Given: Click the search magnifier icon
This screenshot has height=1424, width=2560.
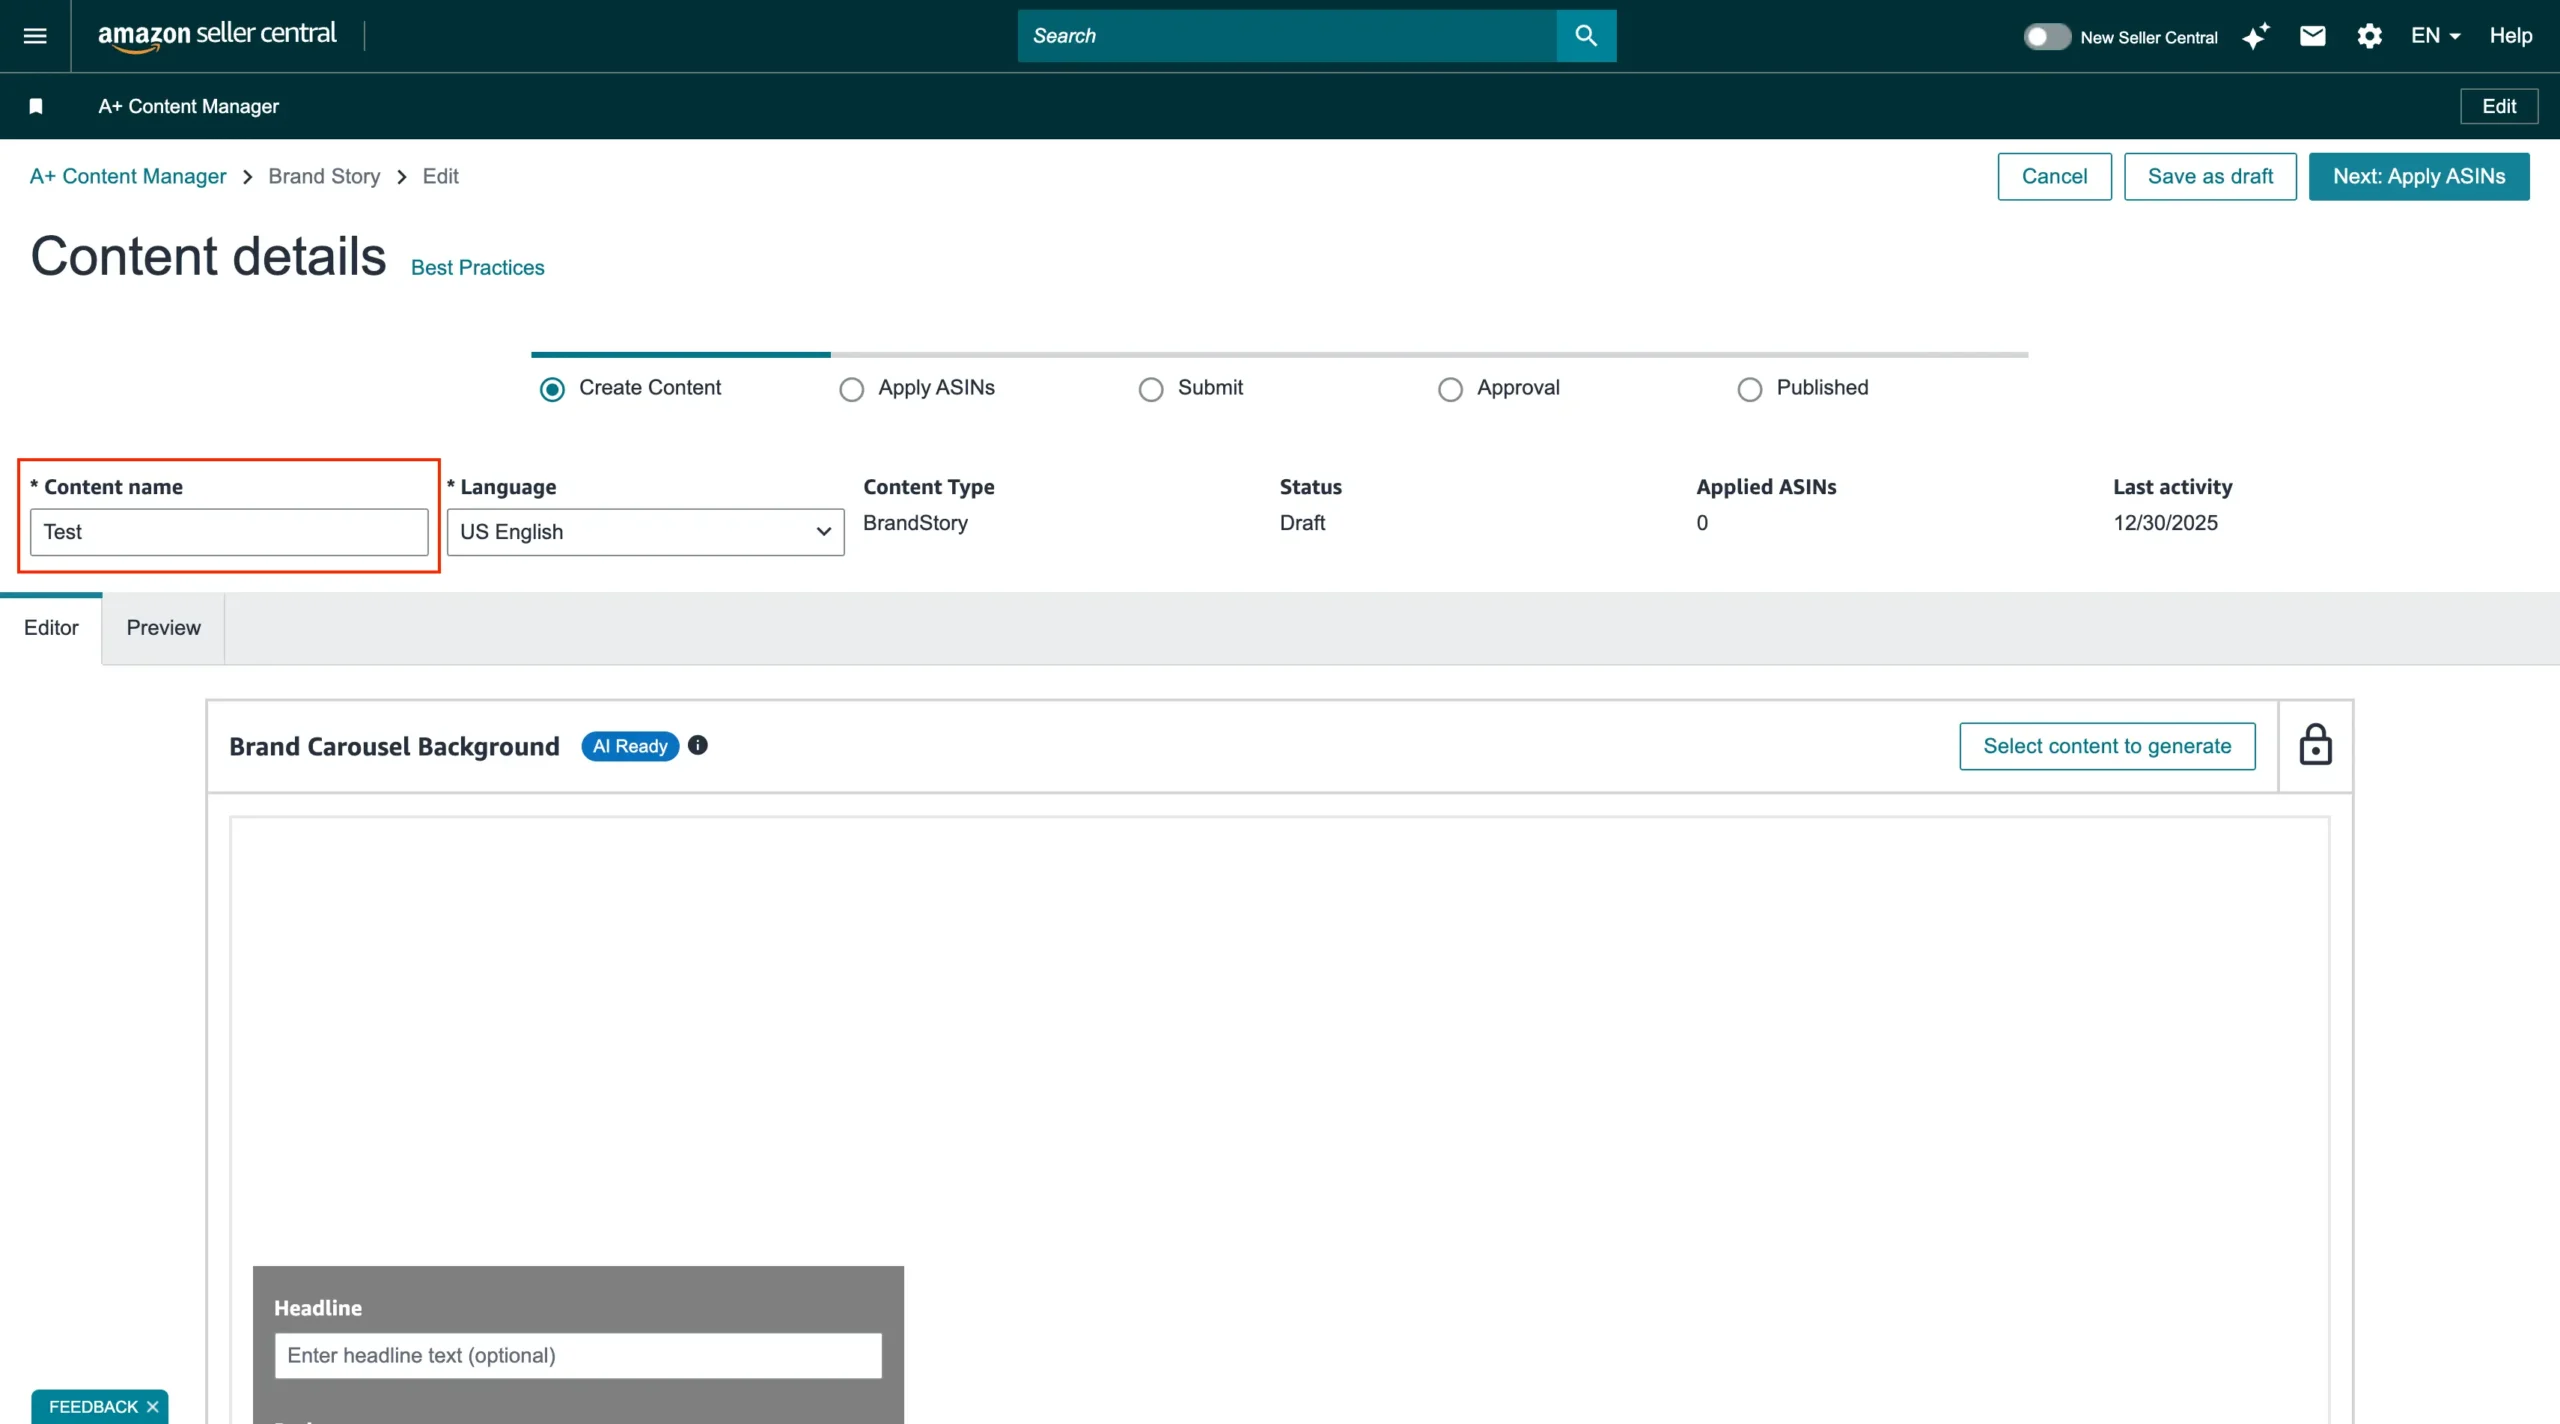Looking at the screenshot, I should (x=1586, y=36).
